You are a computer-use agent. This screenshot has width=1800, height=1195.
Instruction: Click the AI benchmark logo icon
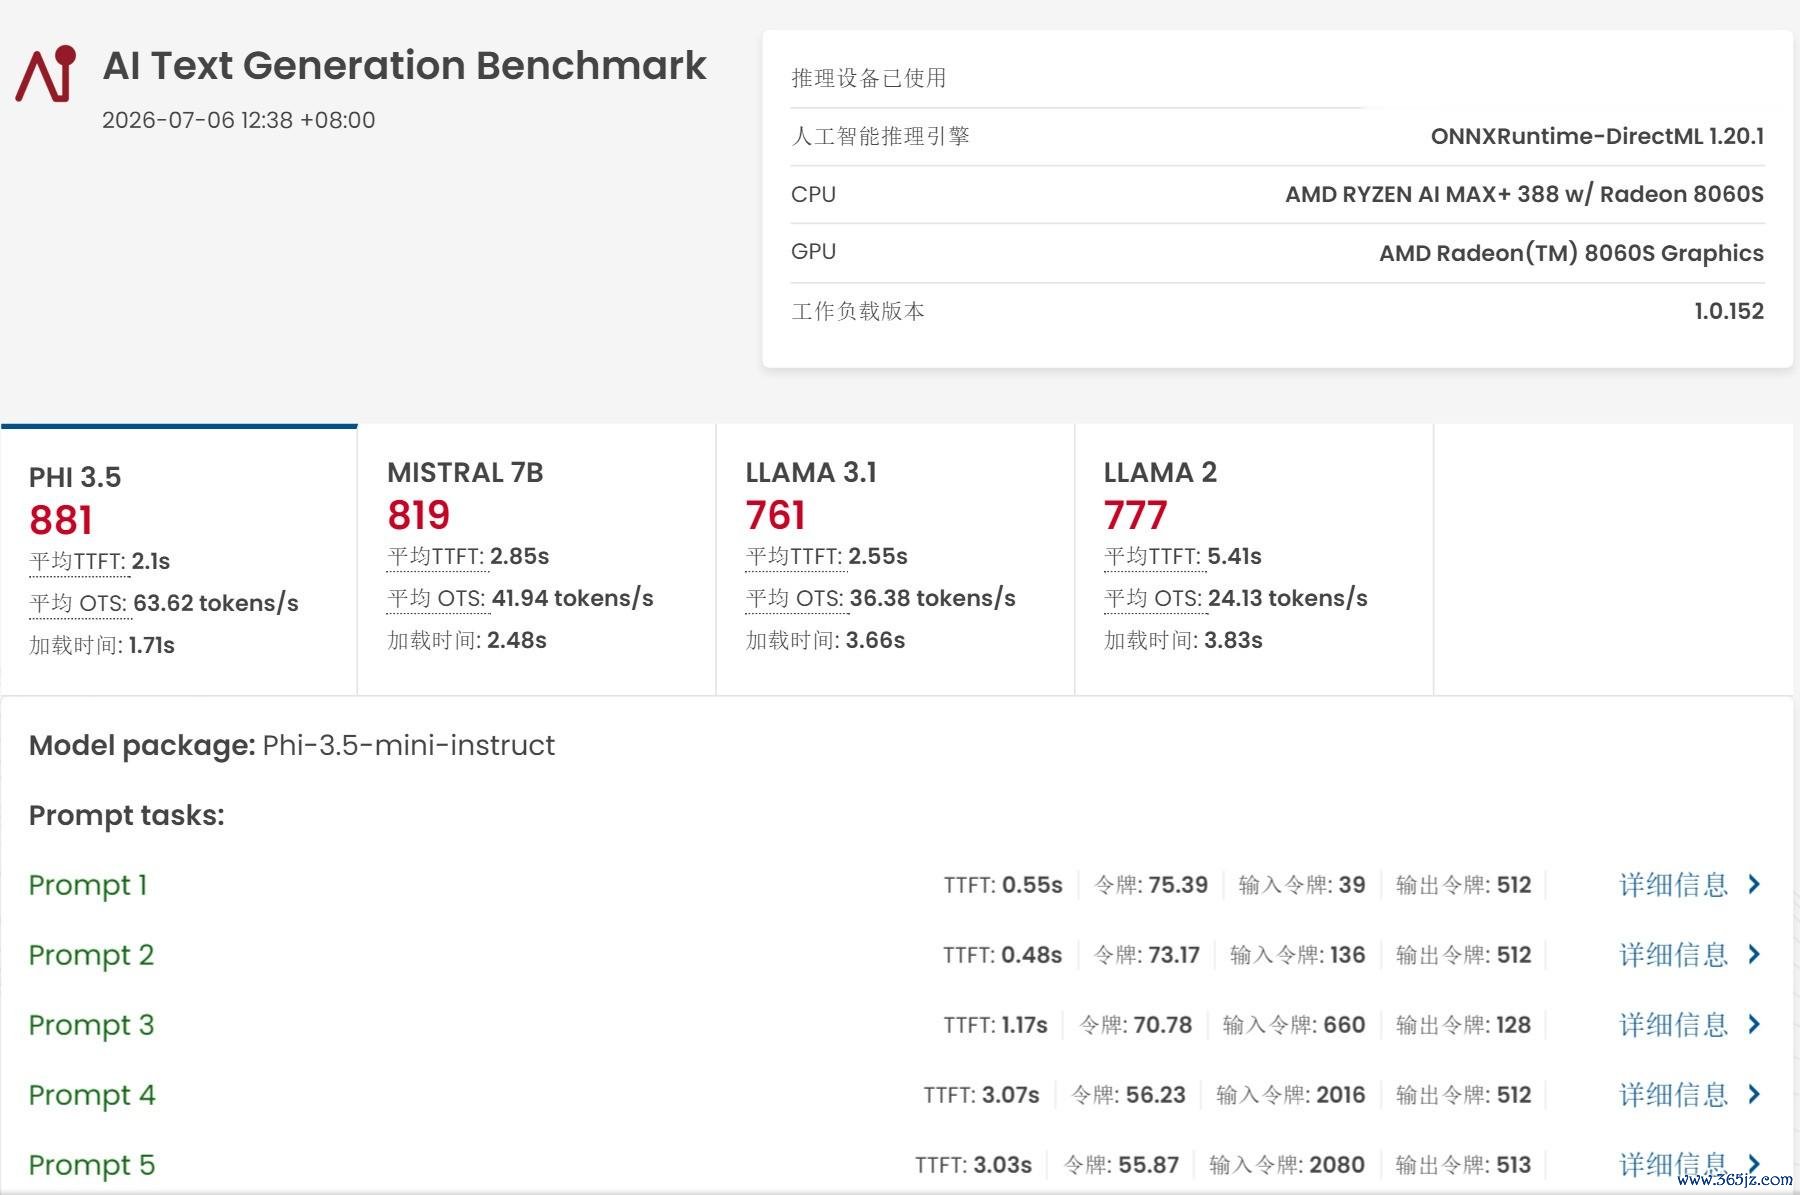tap(46, 73)
